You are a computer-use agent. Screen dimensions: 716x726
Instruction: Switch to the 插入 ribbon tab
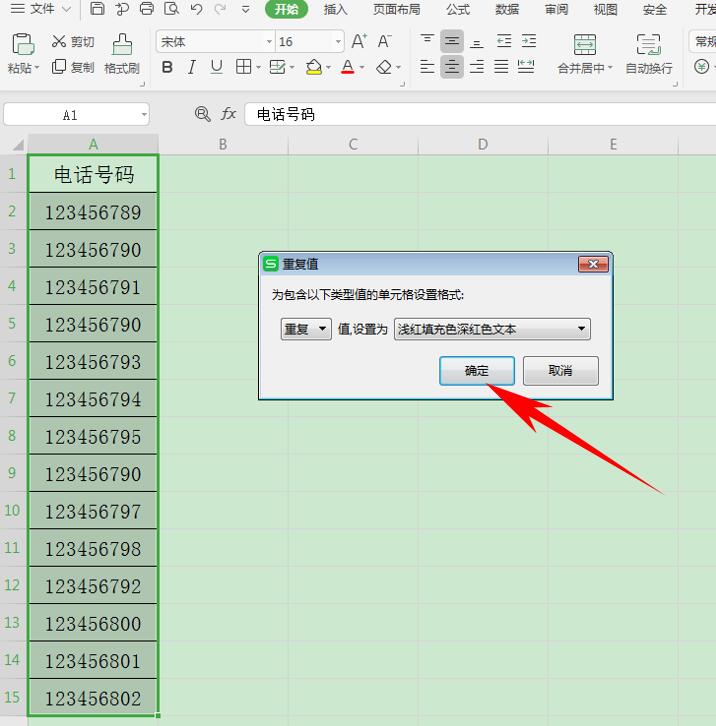[335, 9]
